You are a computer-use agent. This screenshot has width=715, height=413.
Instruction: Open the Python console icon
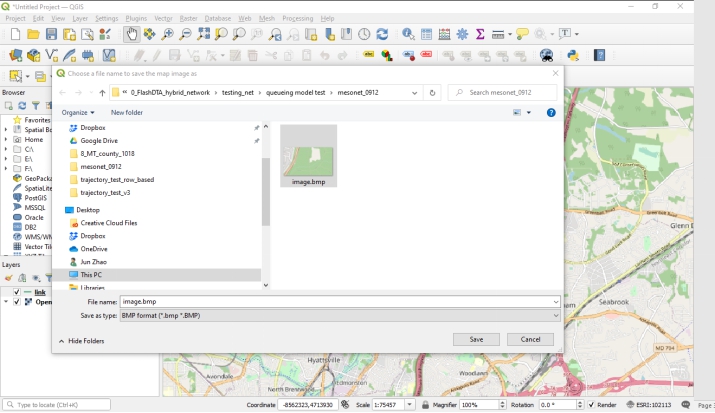pyautogui.click(x=574, y=56)
